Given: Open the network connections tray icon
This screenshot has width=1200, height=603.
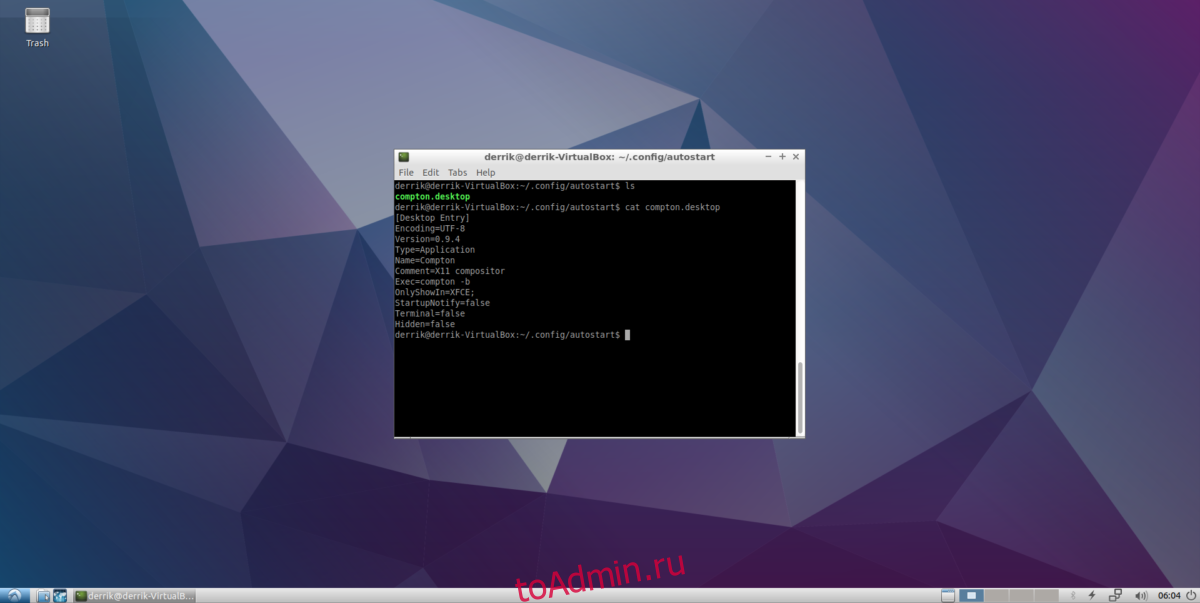Looking at the screenshot, I should tap(1116, 596).
